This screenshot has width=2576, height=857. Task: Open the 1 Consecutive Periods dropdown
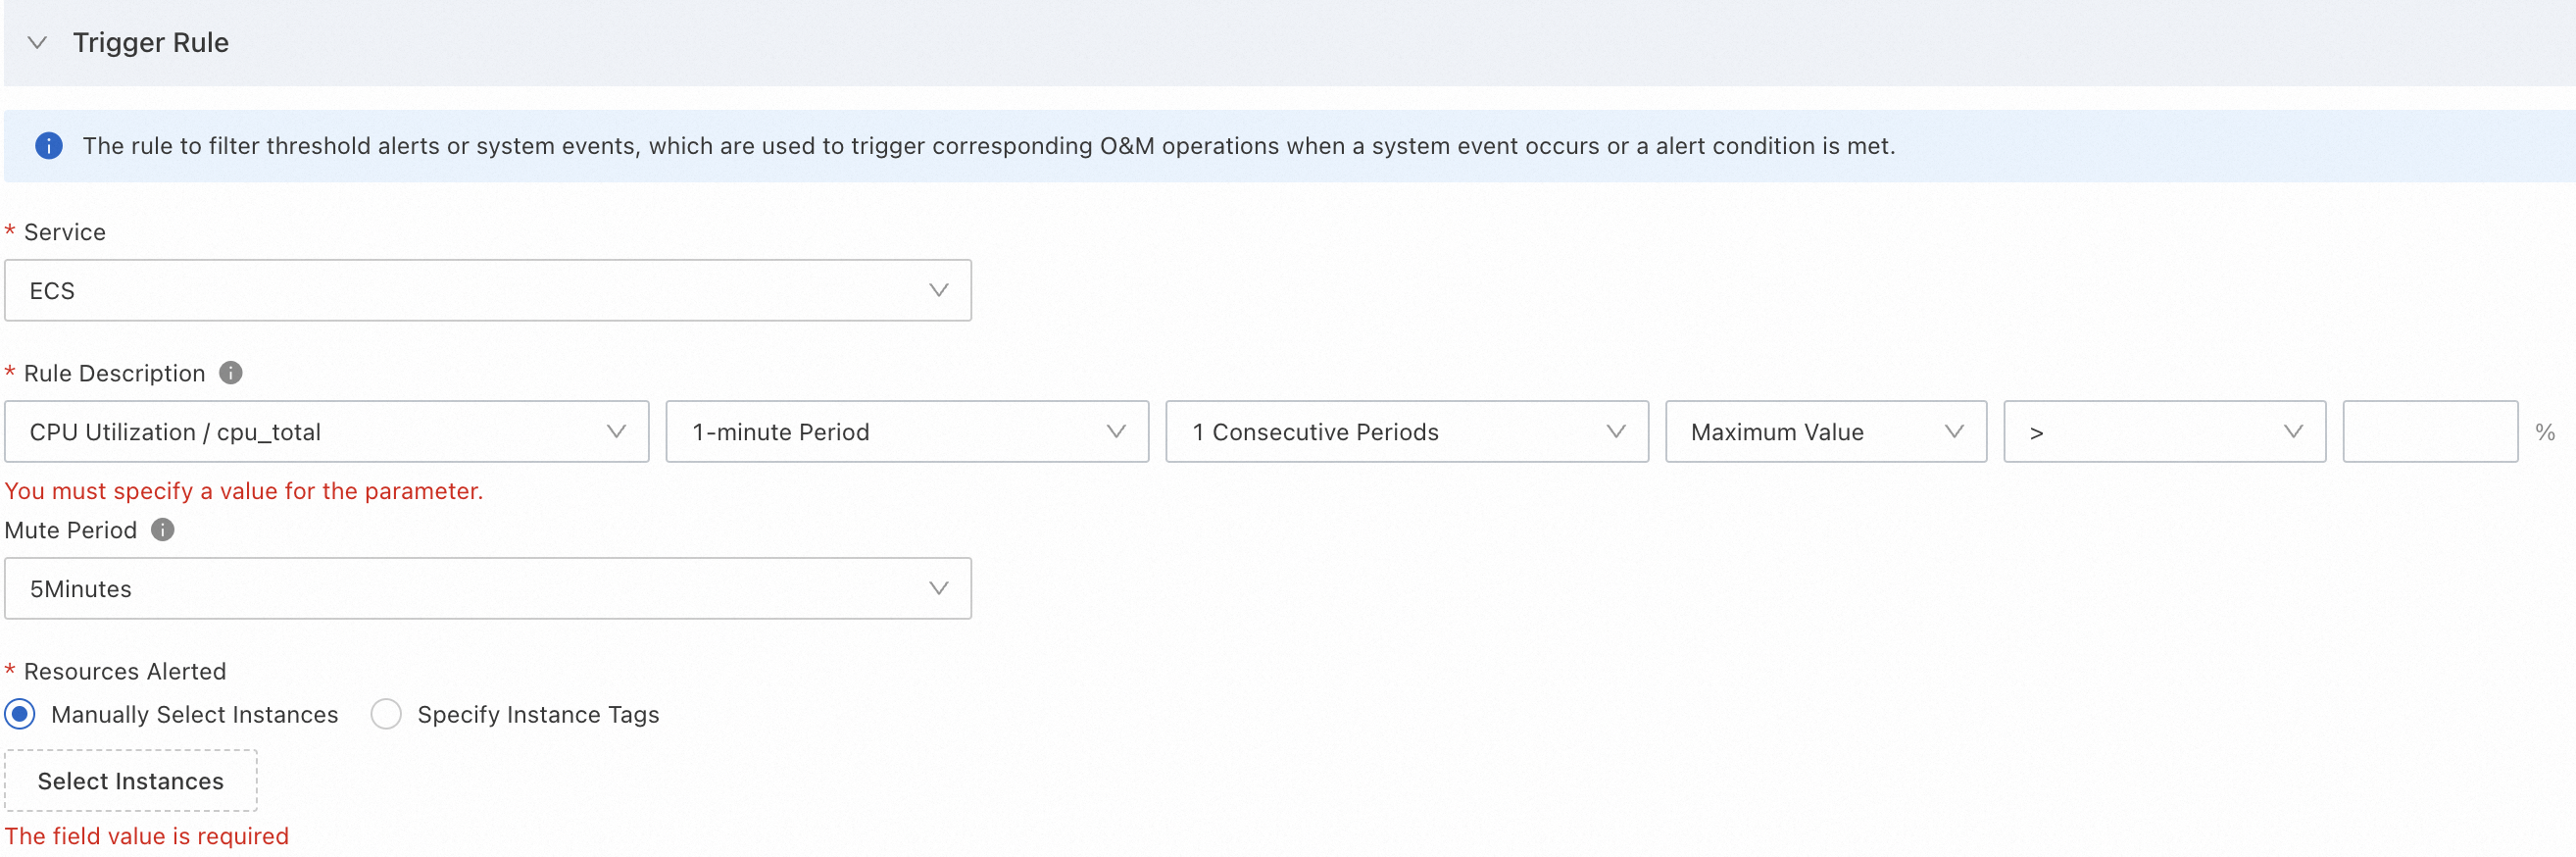(1406, 432)
